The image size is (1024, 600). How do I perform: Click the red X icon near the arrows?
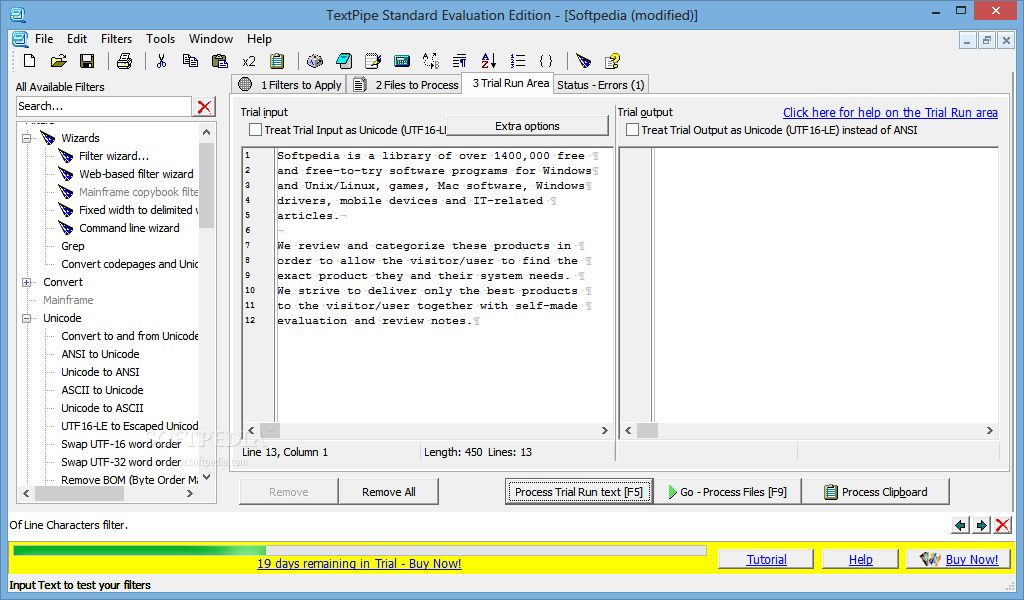tap(1003, 525)
